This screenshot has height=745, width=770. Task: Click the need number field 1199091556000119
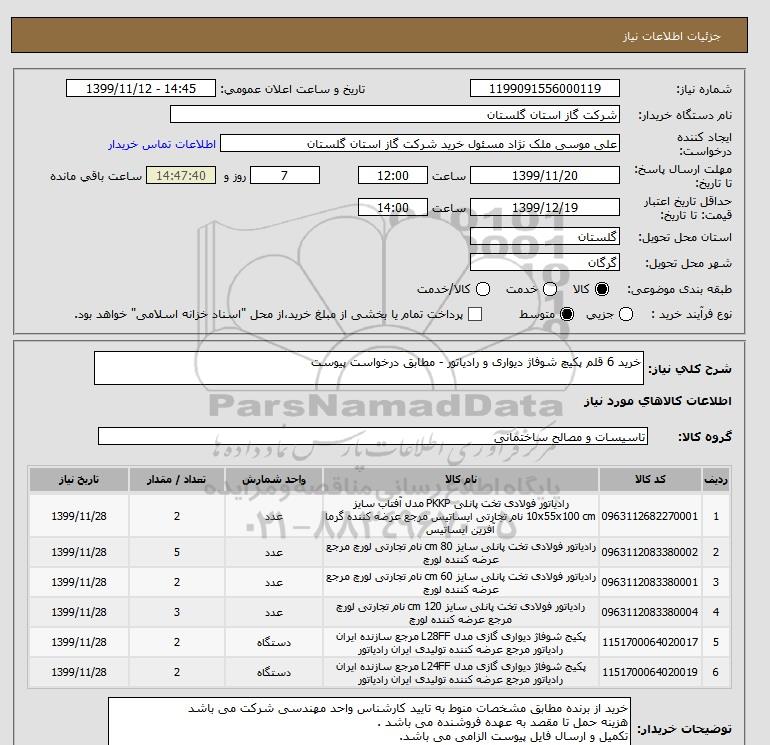(x=545, y=88)
